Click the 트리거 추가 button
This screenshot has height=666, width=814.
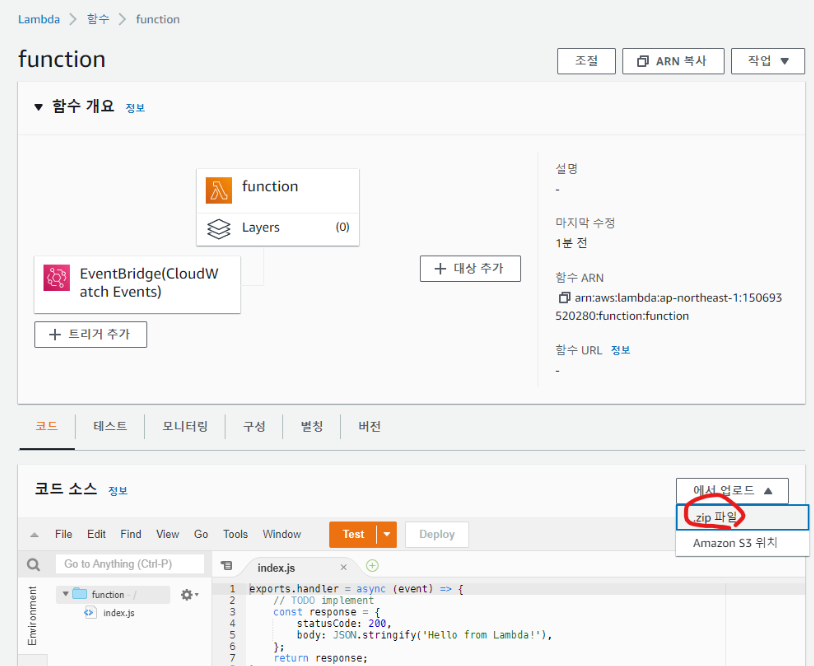click(x=91, y=334)
